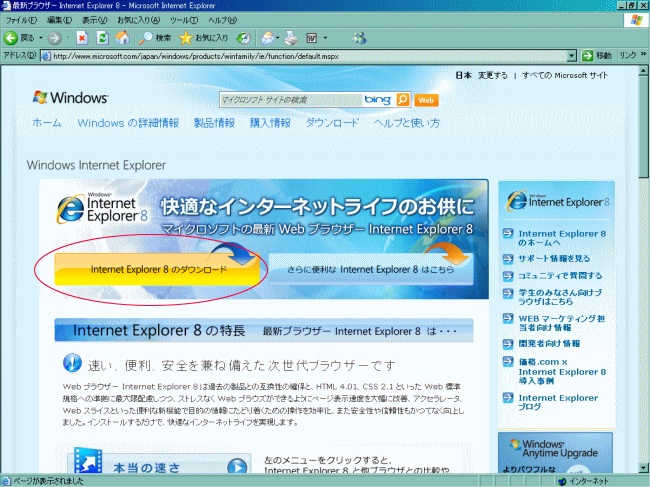The height and width of the screenshot is (487, 650).
Task: Click the Back arrow button
Action: point(11,38)
